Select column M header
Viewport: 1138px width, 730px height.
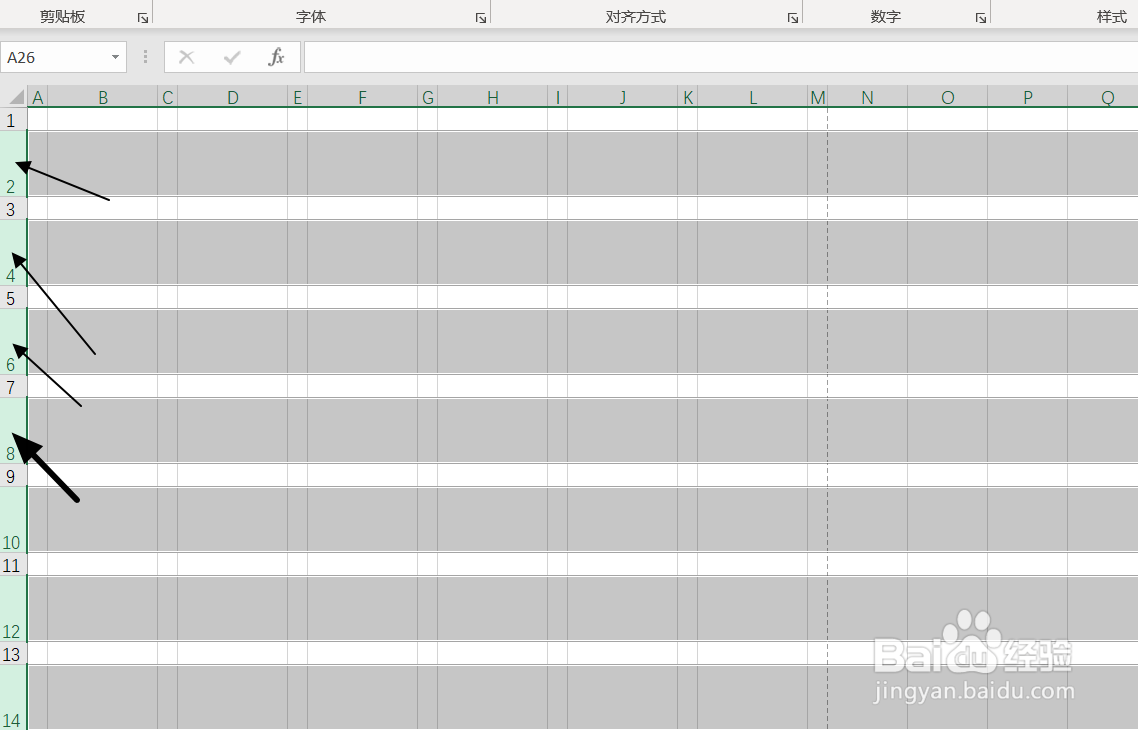click(817, 97)
